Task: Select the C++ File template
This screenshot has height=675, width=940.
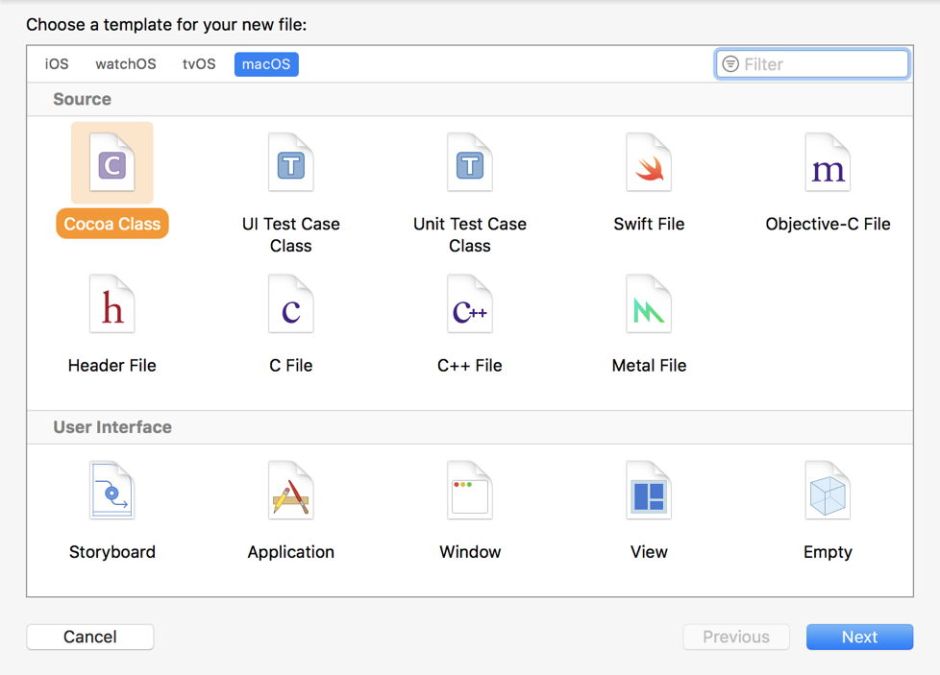Action: [470, 306]
